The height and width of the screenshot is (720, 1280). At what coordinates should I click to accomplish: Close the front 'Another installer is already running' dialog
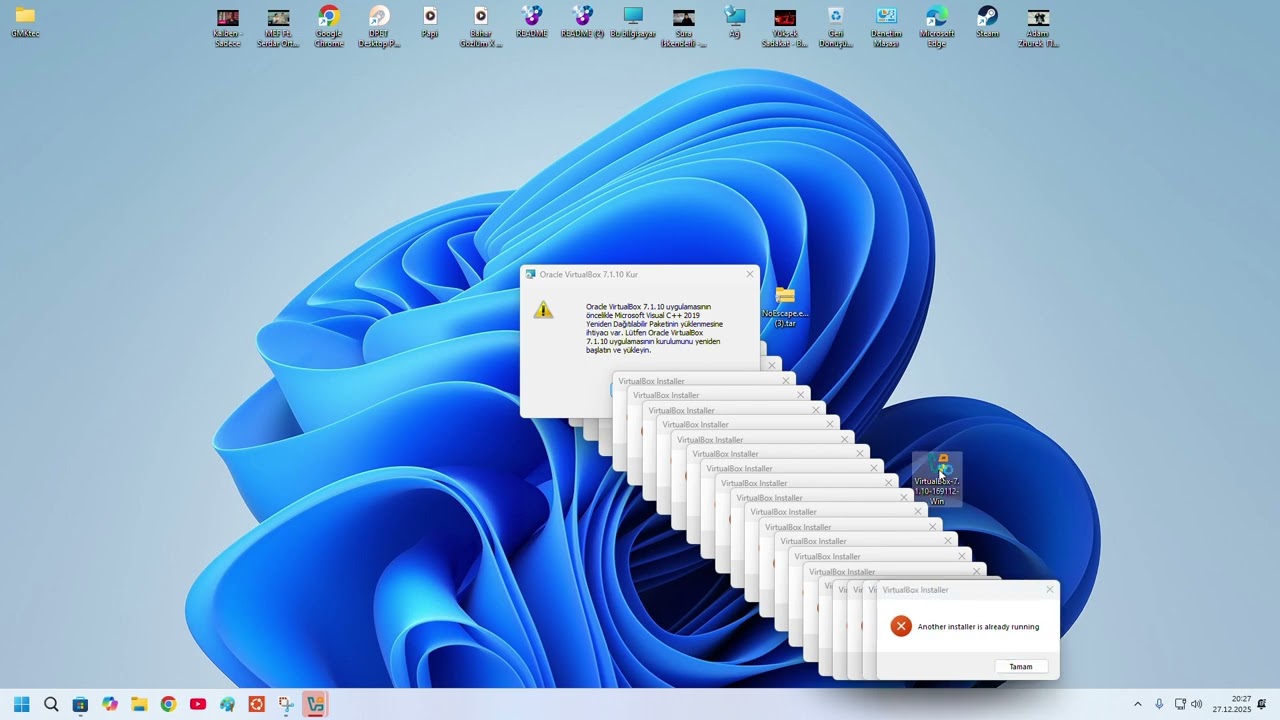1049,590
